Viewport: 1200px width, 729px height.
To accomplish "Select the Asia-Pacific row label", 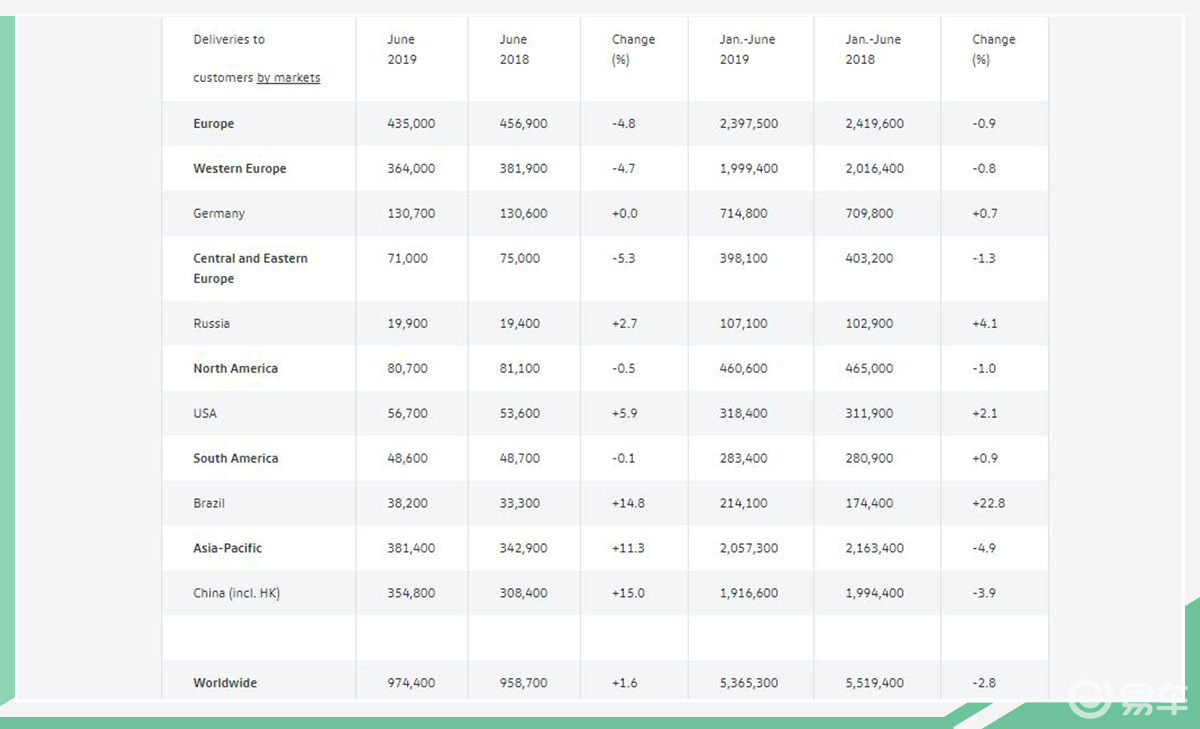I will [228, 549].
